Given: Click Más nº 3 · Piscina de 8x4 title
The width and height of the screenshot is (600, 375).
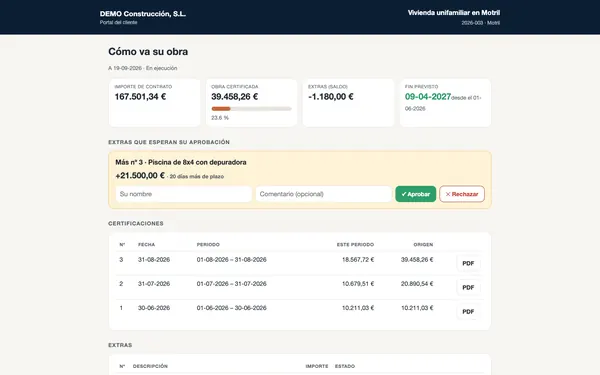Looking at the screenshot, I should (181, 162).
